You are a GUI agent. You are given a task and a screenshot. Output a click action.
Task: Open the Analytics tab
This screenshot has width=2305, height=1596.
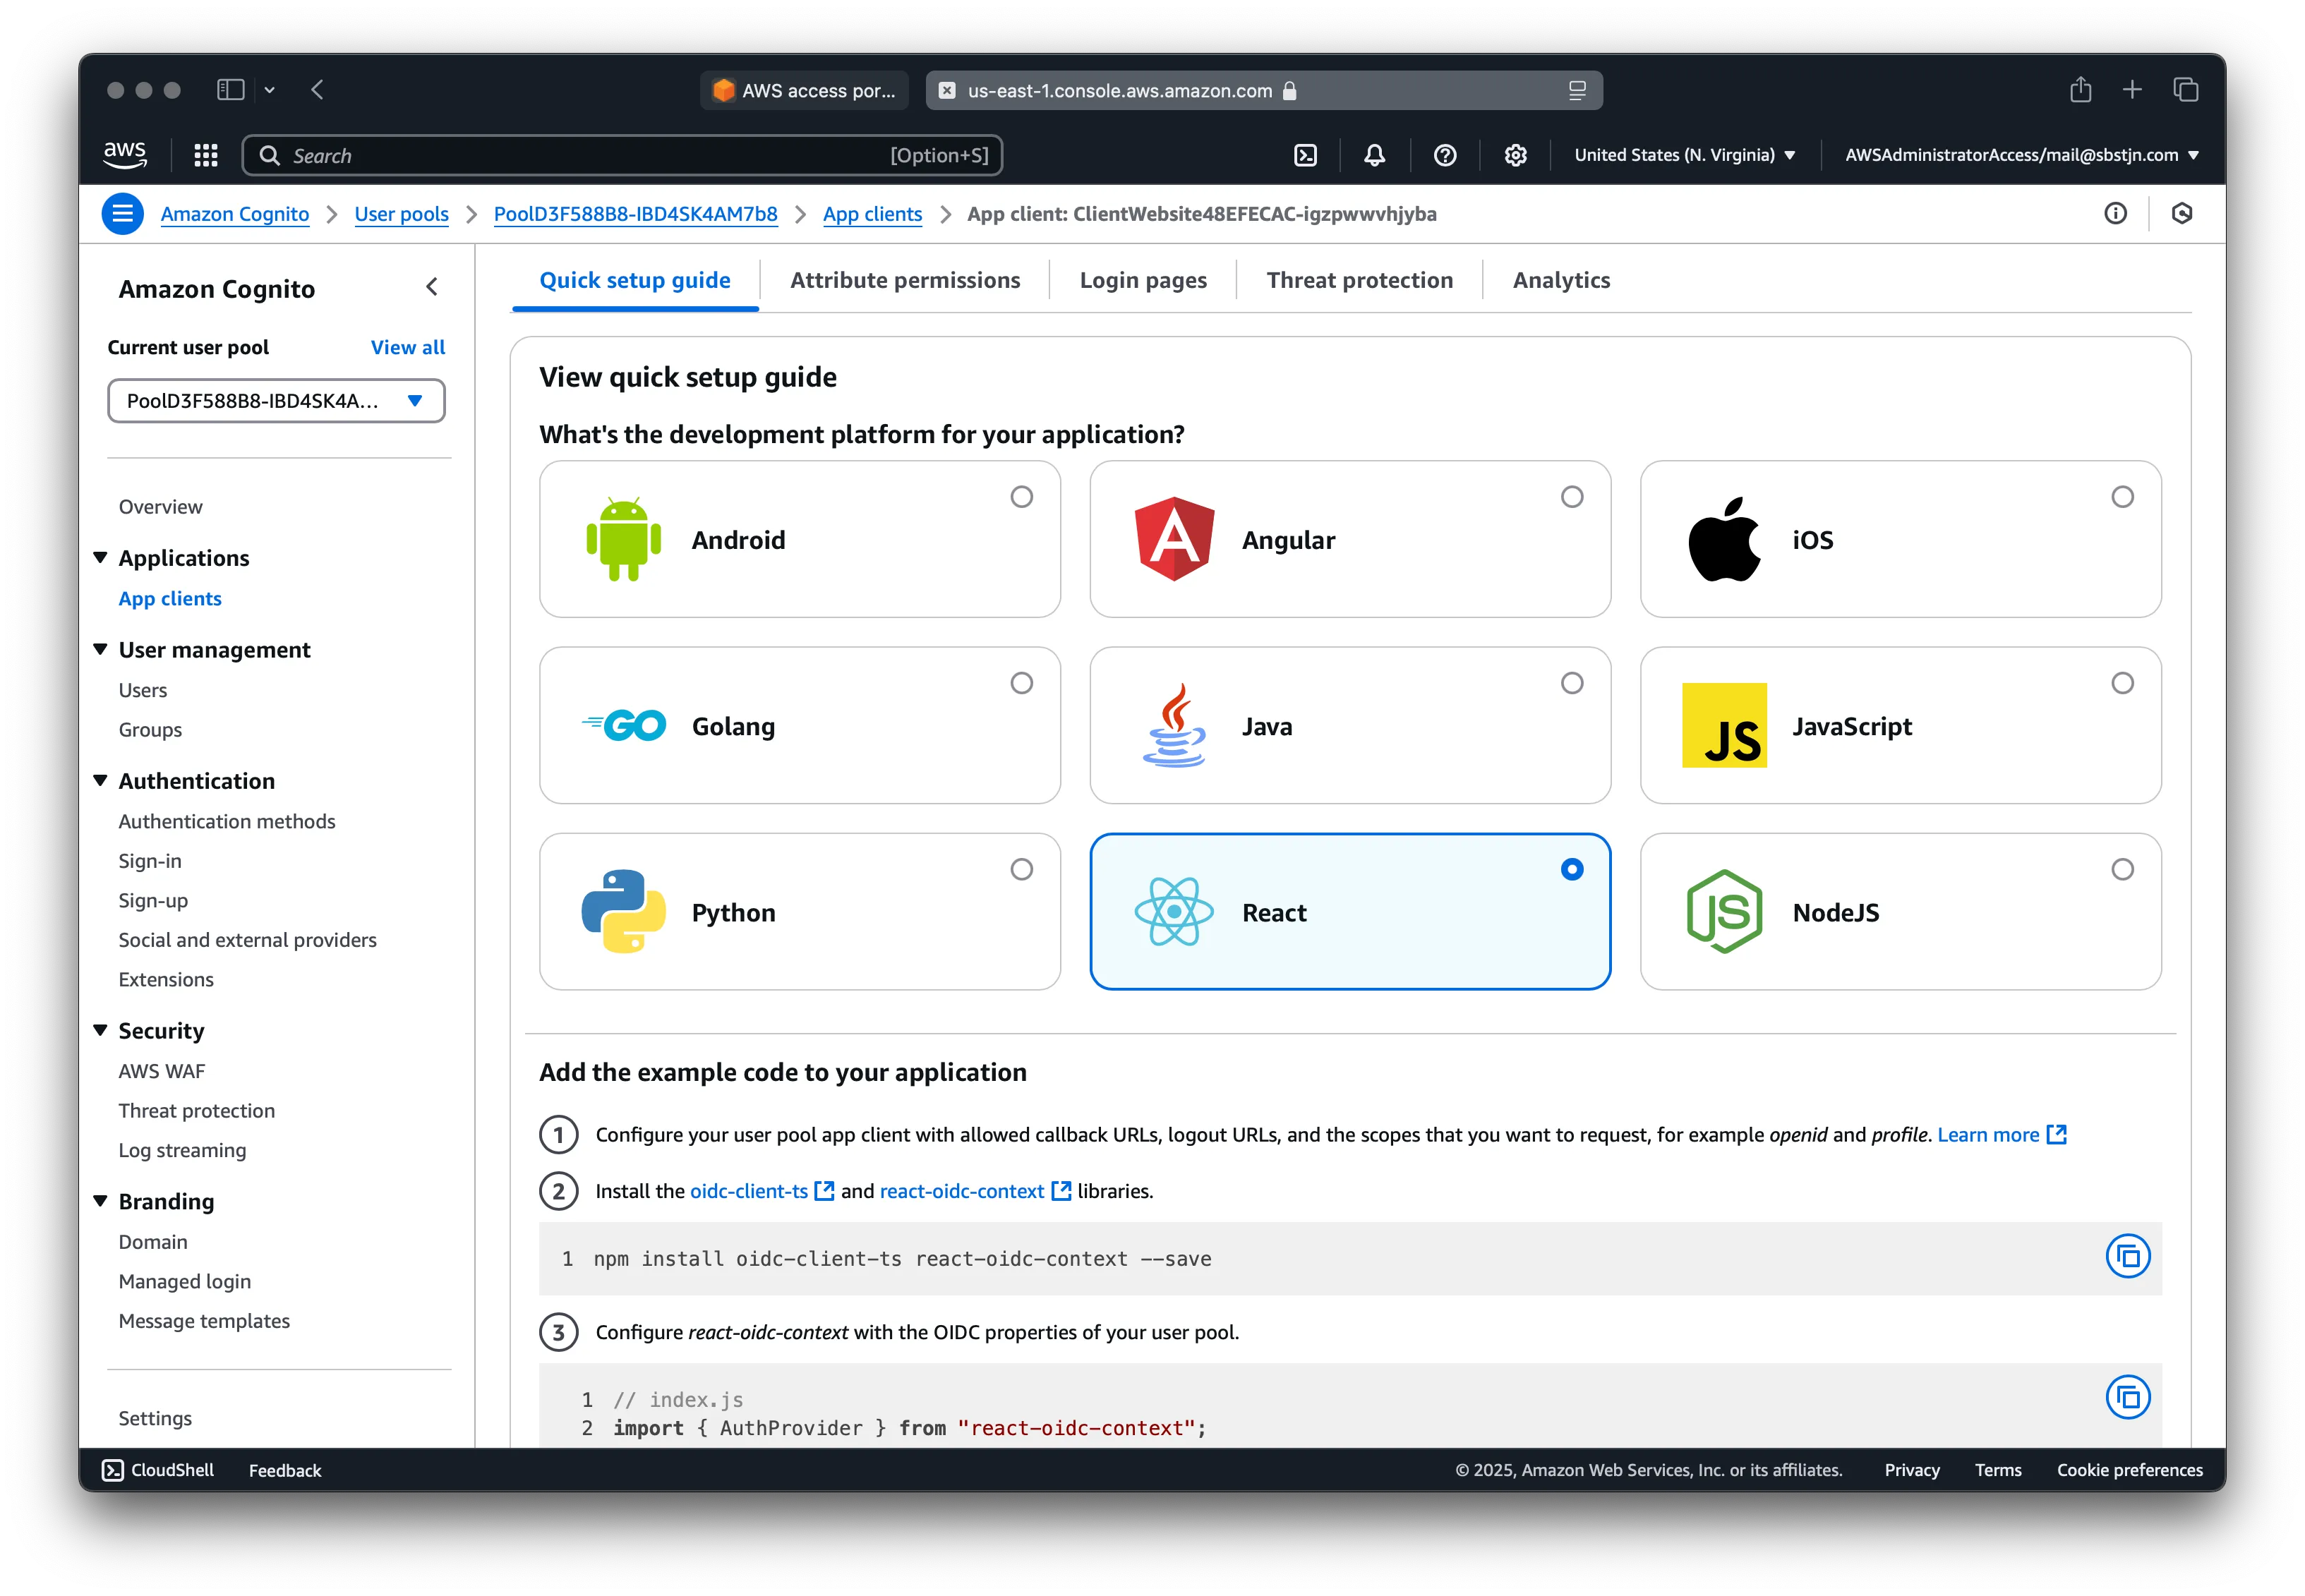pos(1560,280)
